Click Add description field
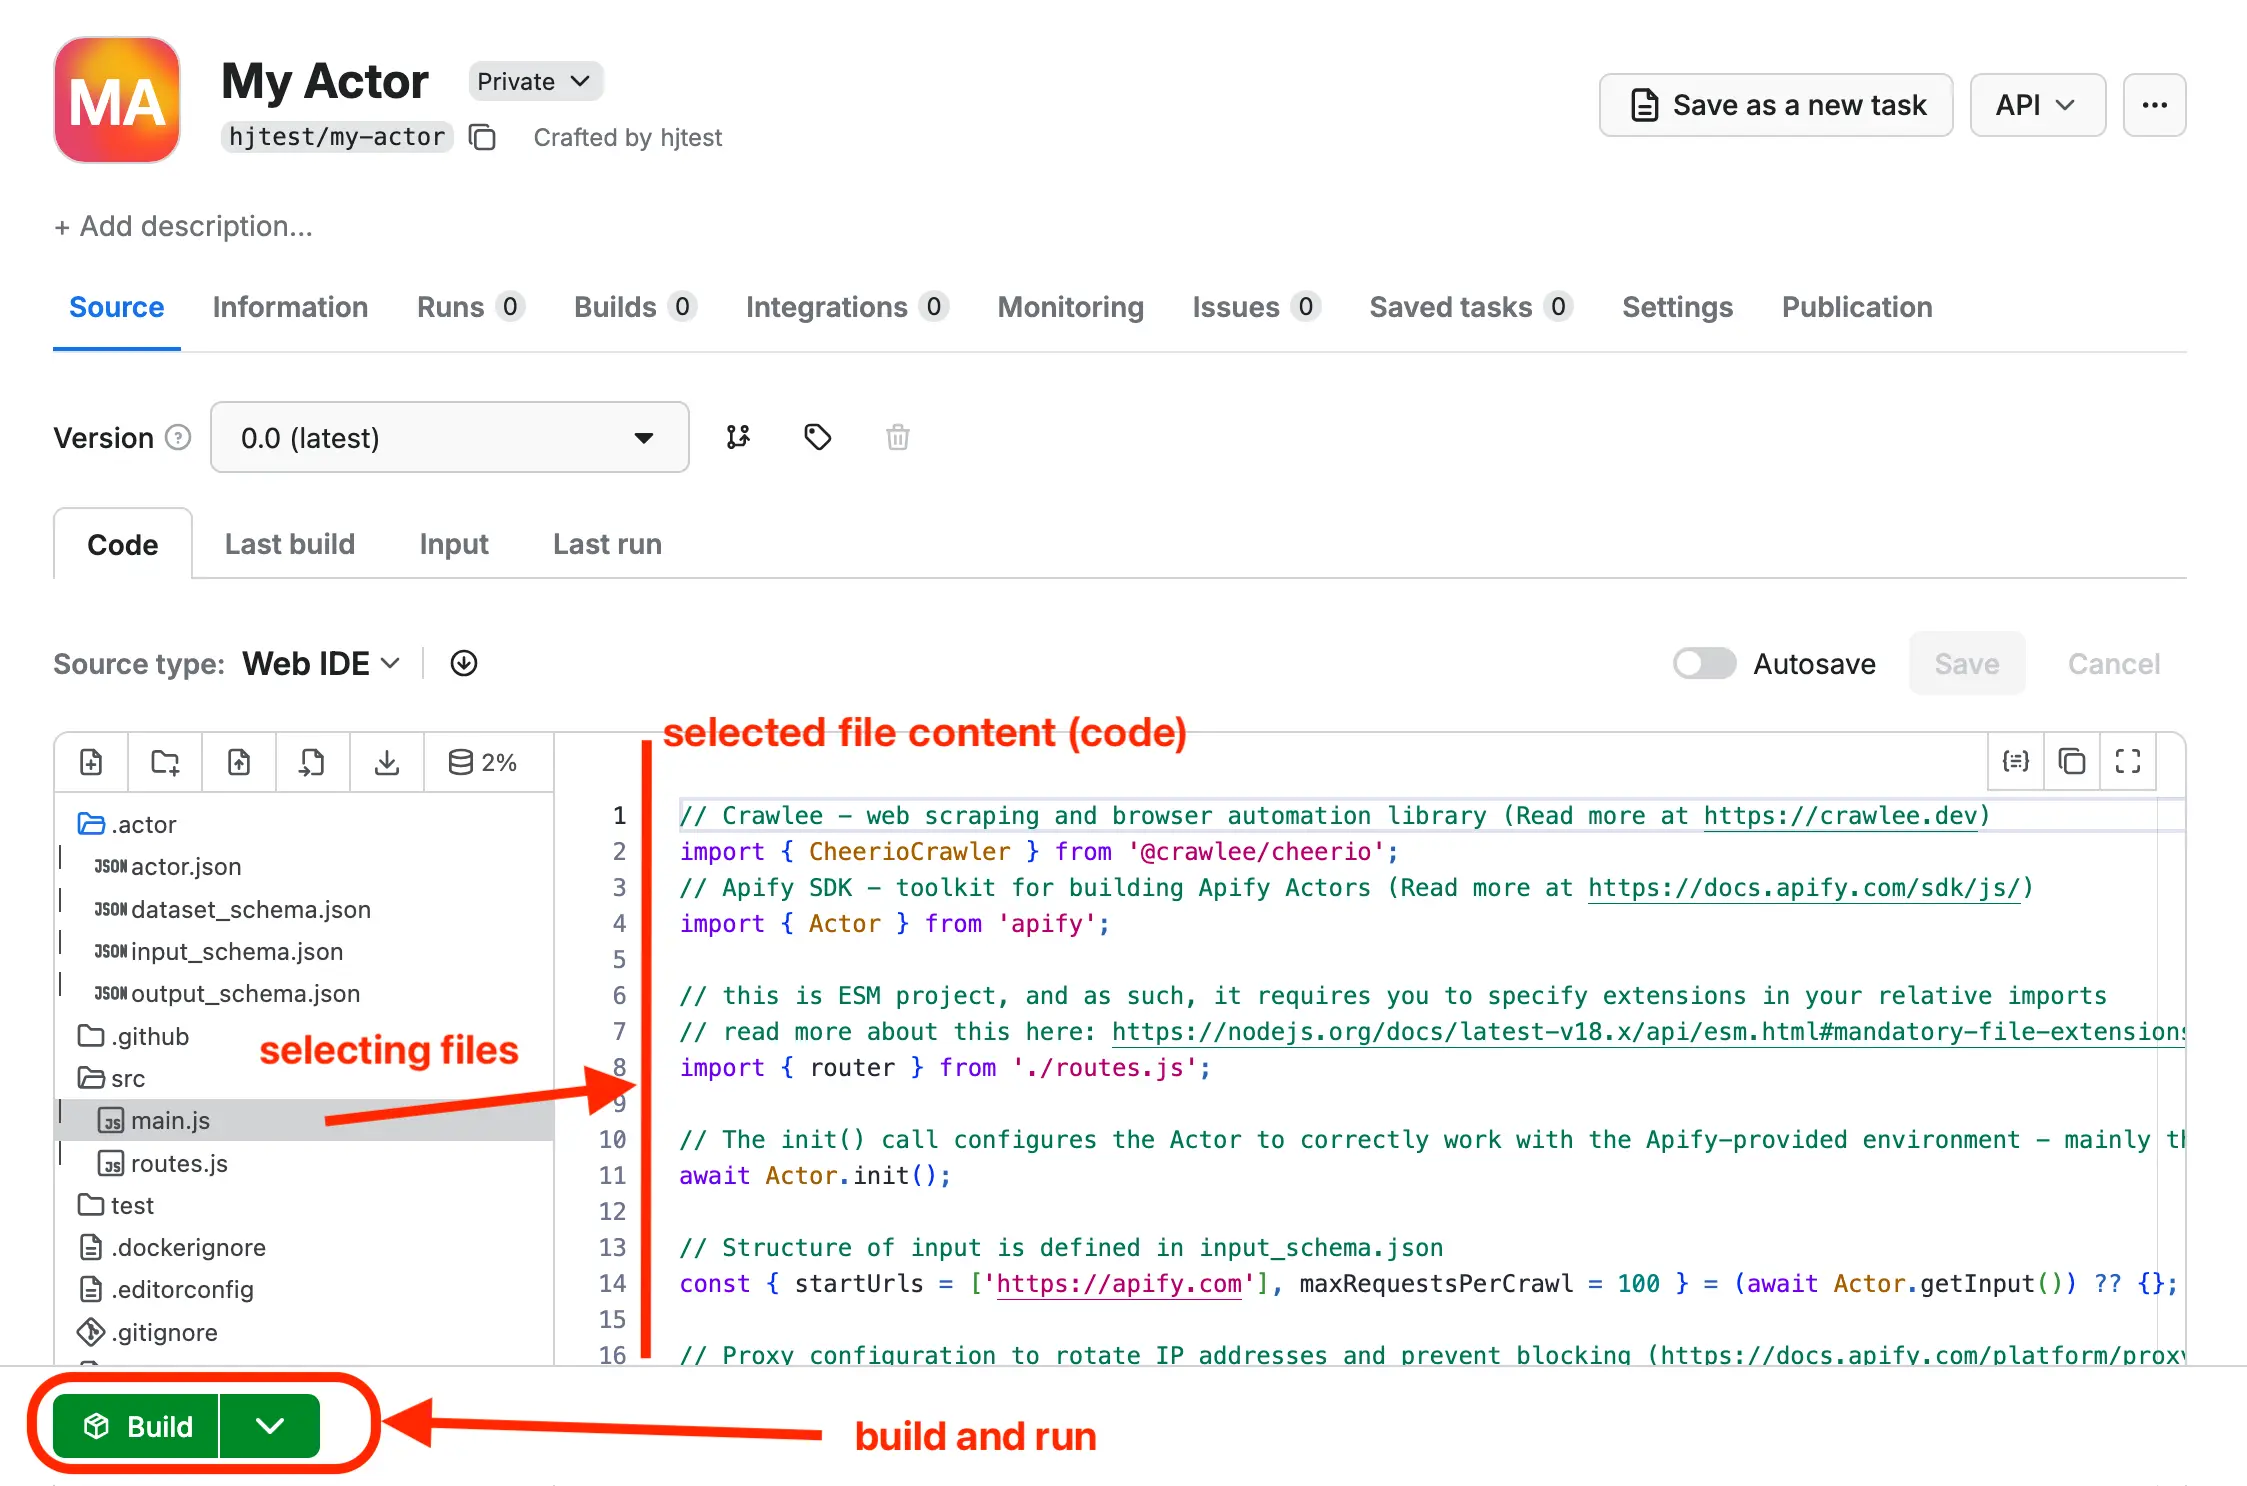Viewport: 2247px width, 1486px height. click(183, 226)
